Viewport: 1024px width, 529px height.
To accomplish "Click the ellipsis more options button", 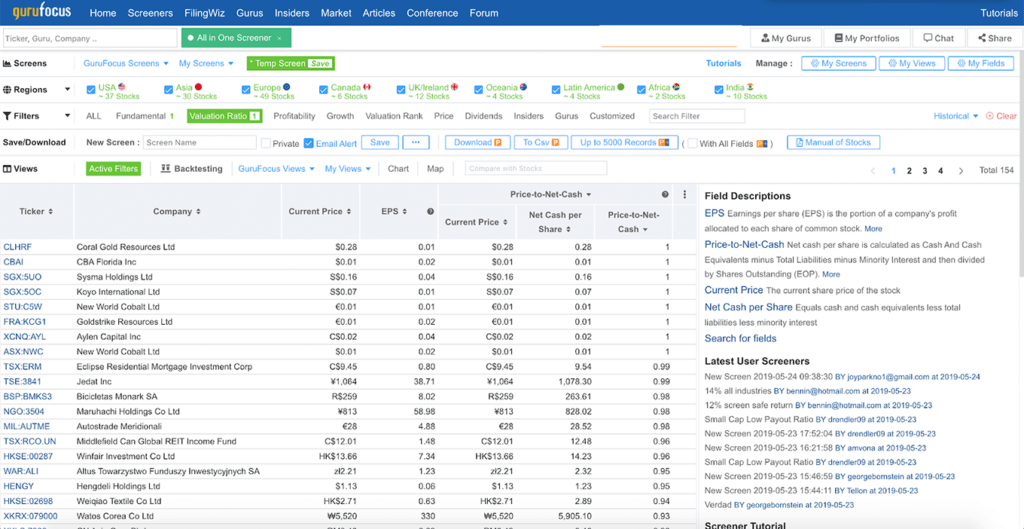I will pos(415,142).
